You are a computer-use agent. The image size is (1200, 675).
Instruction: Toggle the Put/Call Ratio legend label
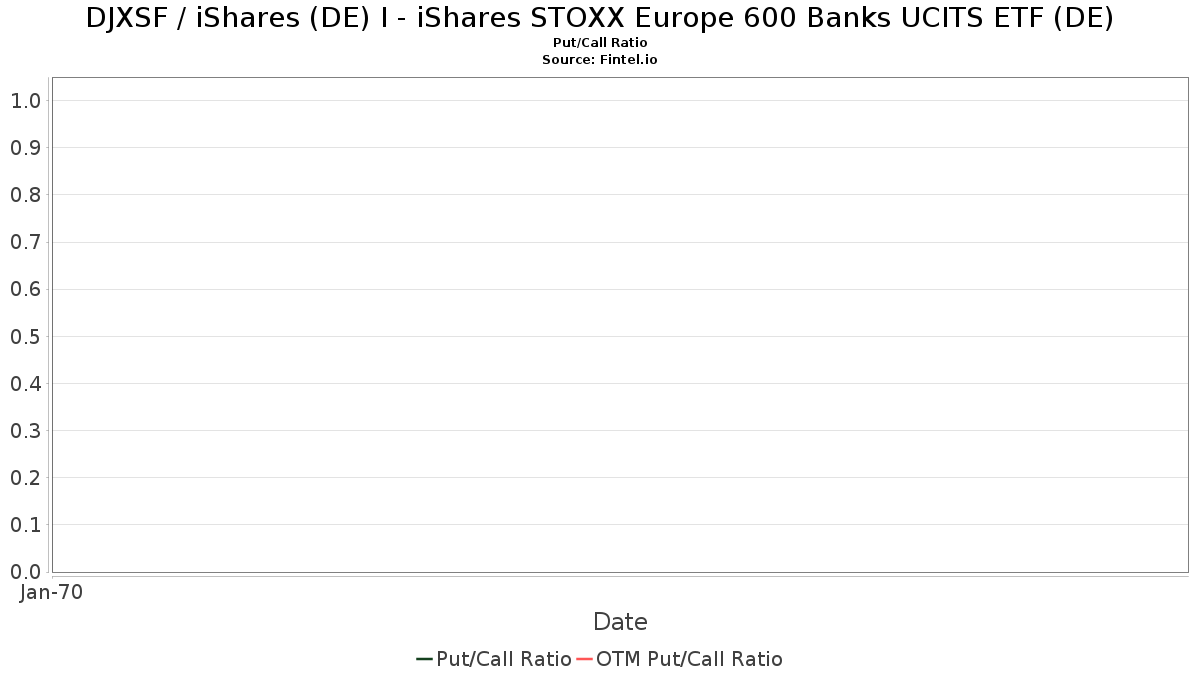pyautogui.click(x=503, y=659)
